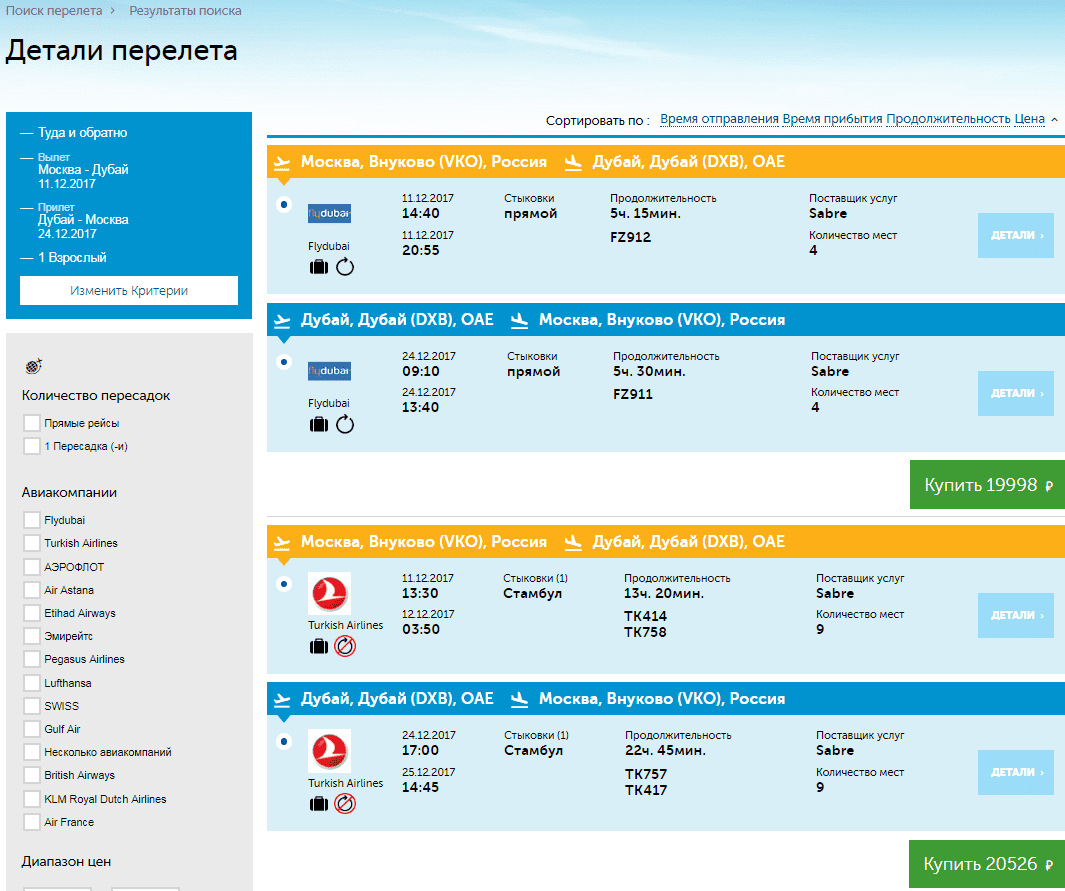Viewport: 1065px width, 891px height.
Task: Click Turkish Airlines logo on flight TK414
Action: click(x=329, y=593)
